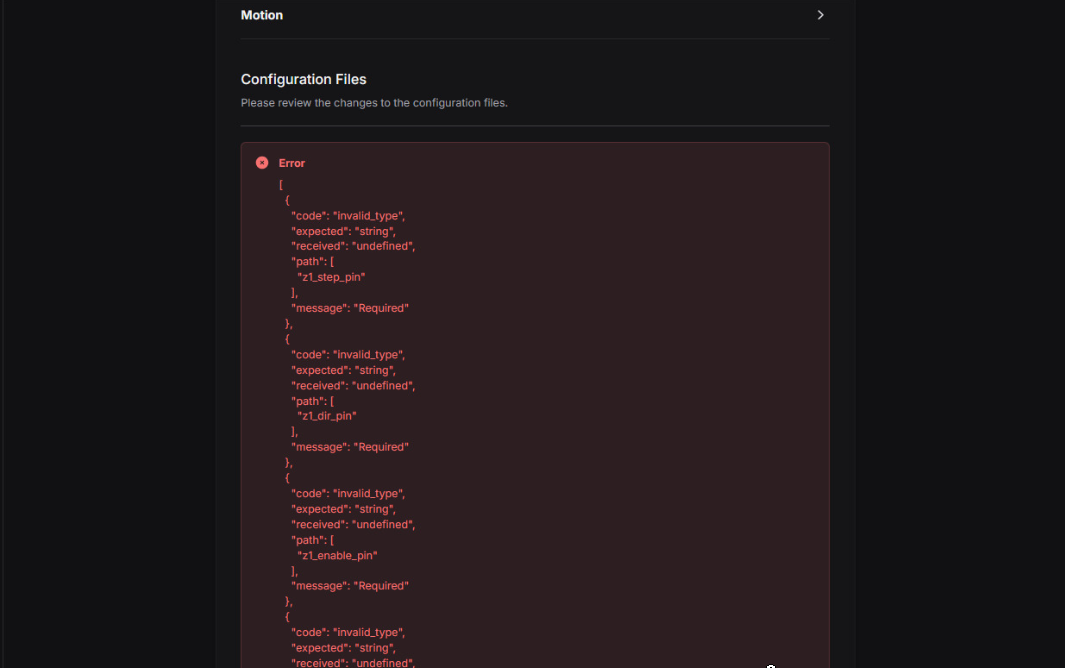
Task: Expand the Motion section chevron
Action: pos(820,15)
